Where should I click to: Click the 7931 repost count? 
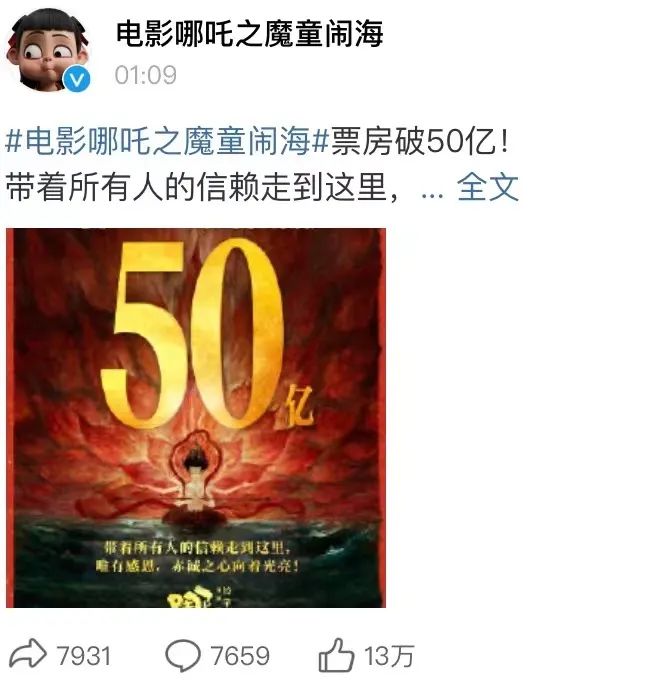pos(83,656)
